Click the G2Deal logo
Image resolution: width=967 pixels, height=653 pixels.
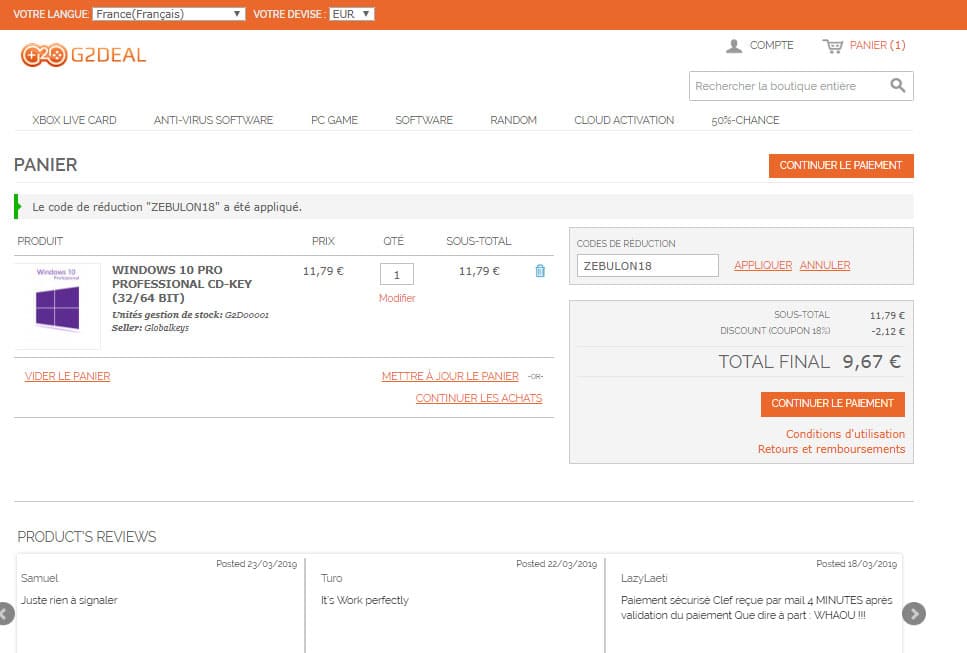[83, 55]
